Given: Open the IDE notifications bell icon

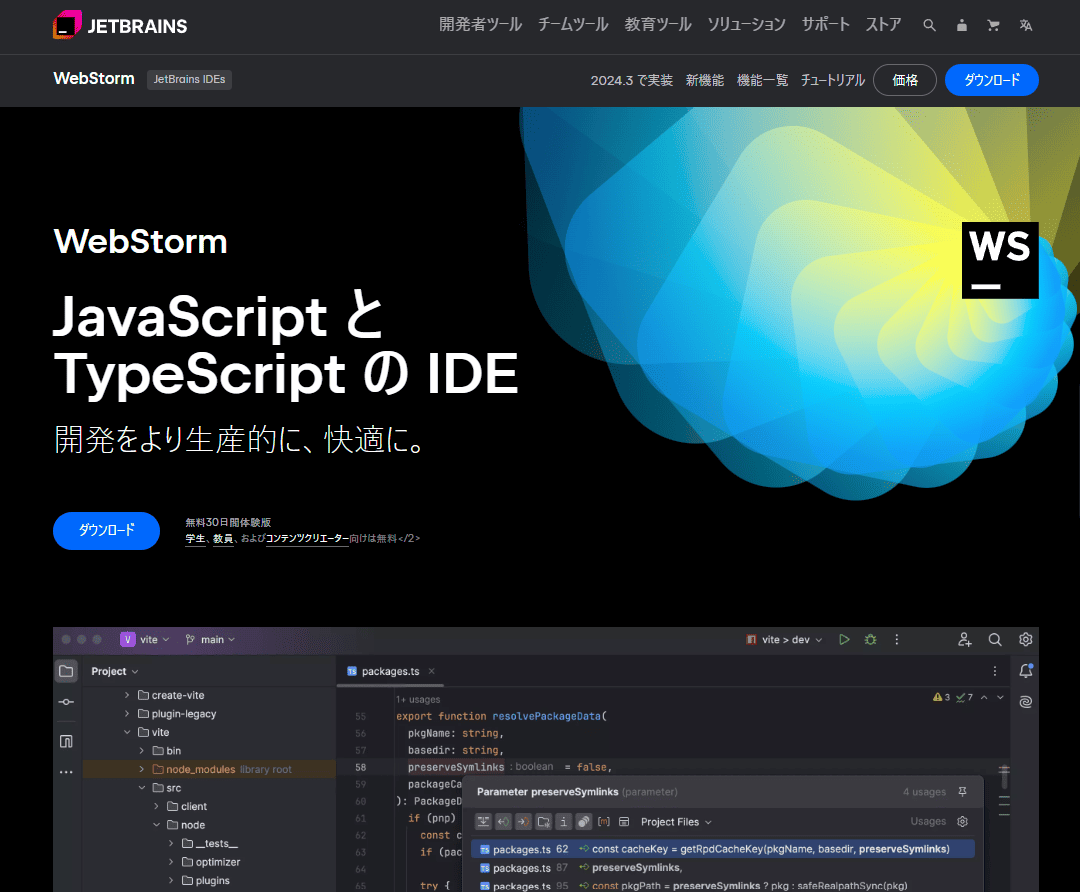Looking at the screenshot, I should pyautogui.click(x=1026, y=671).
